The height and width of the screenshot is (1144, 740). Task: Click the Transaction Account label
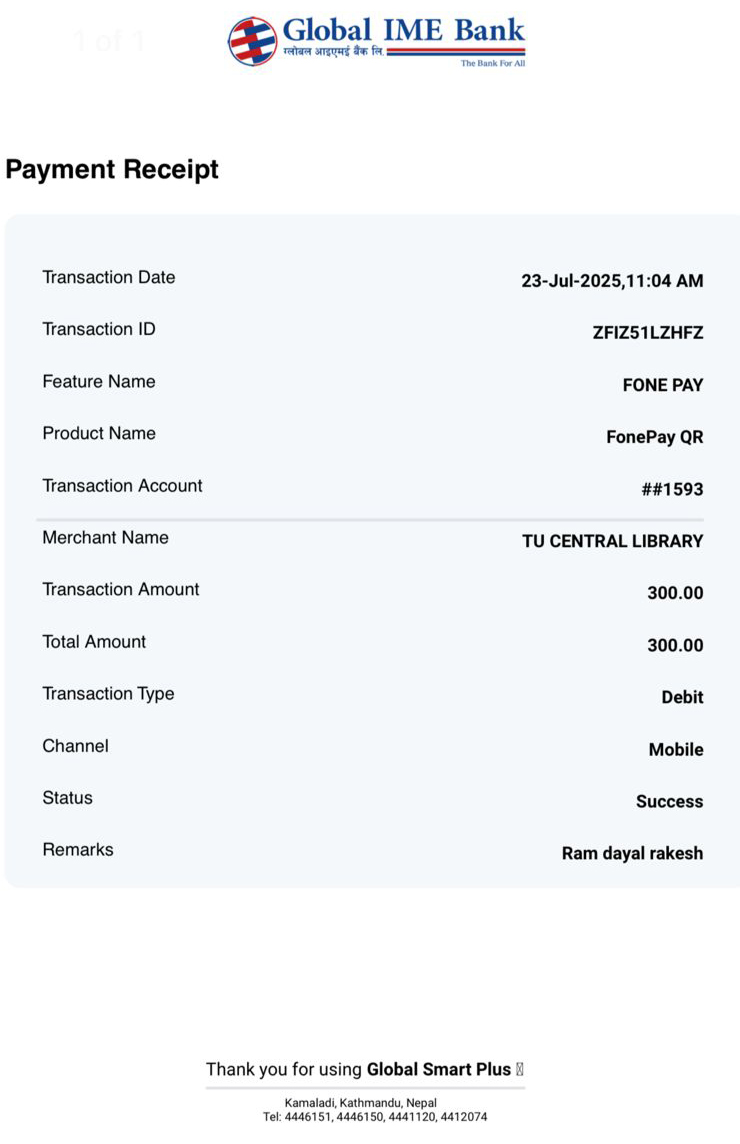(122, 485)
